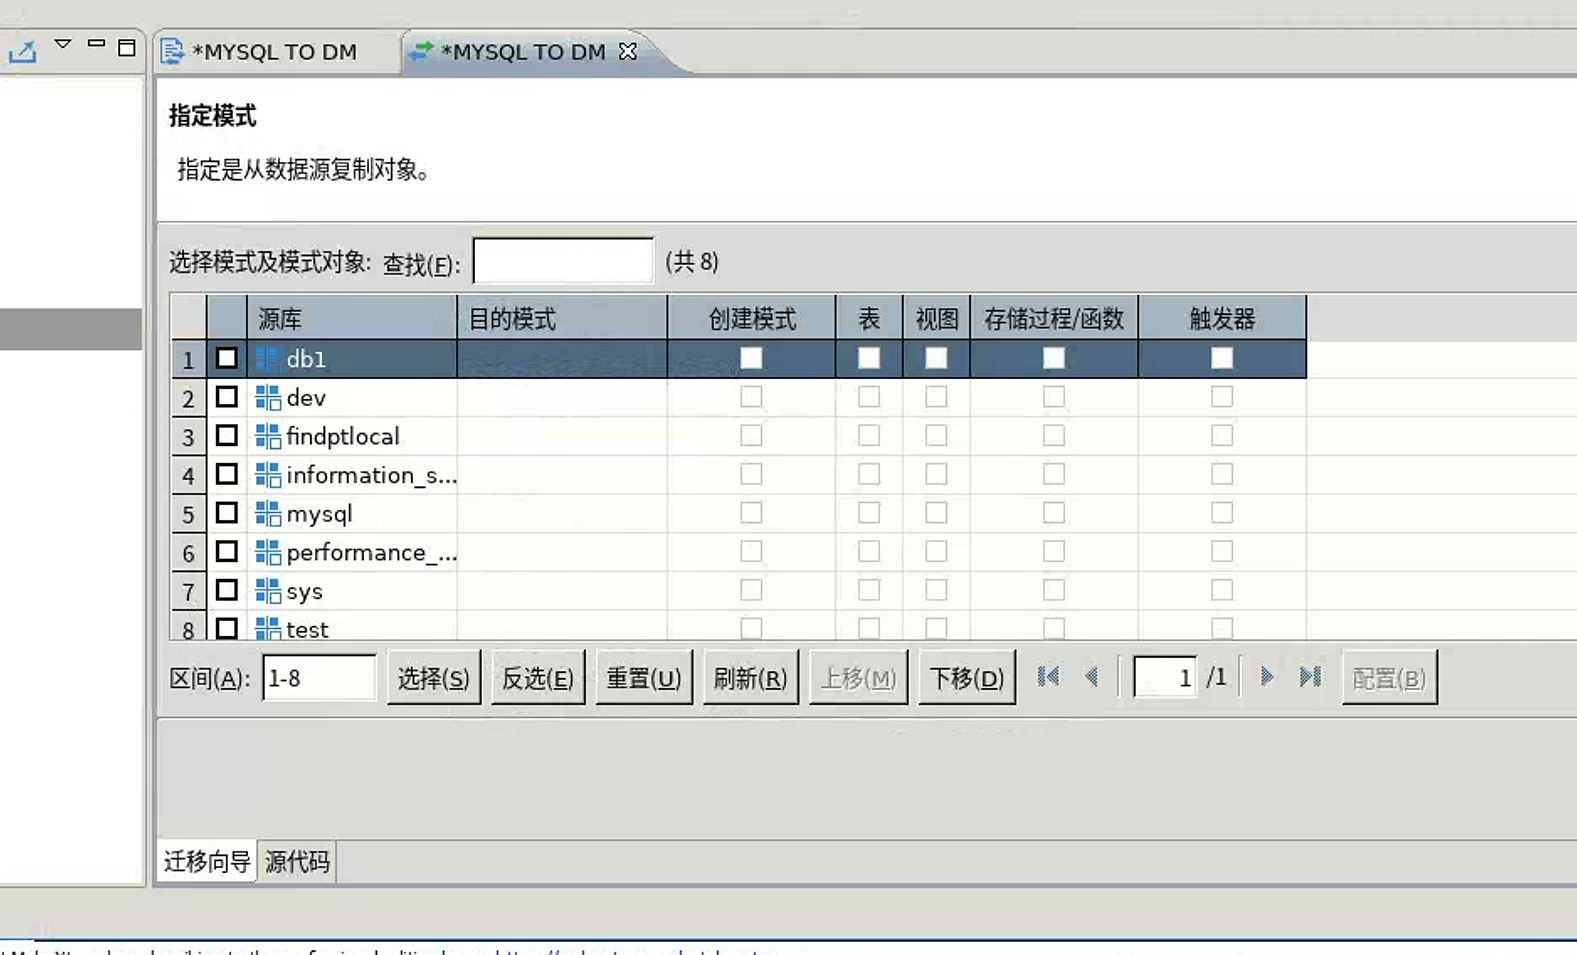The image size is (1577, 955).
Task: Open the 迁移向导 bottom tab
Action: pos(207,861)
